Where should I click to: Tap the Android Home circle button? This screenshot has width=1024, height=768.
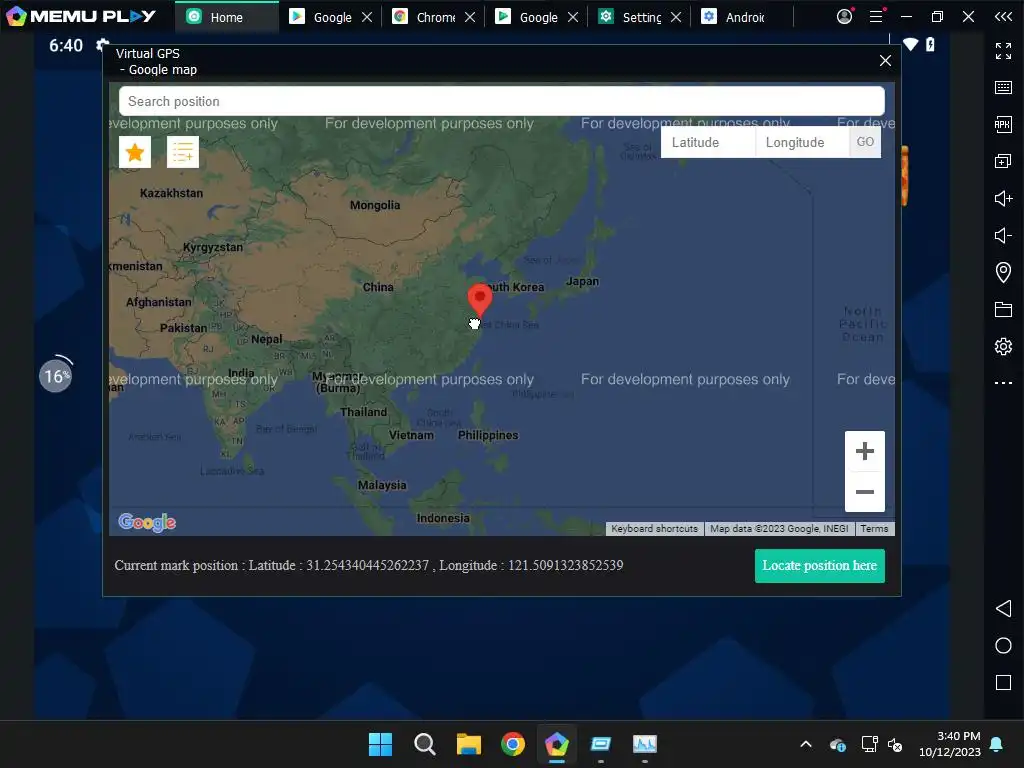point(1003,646)
